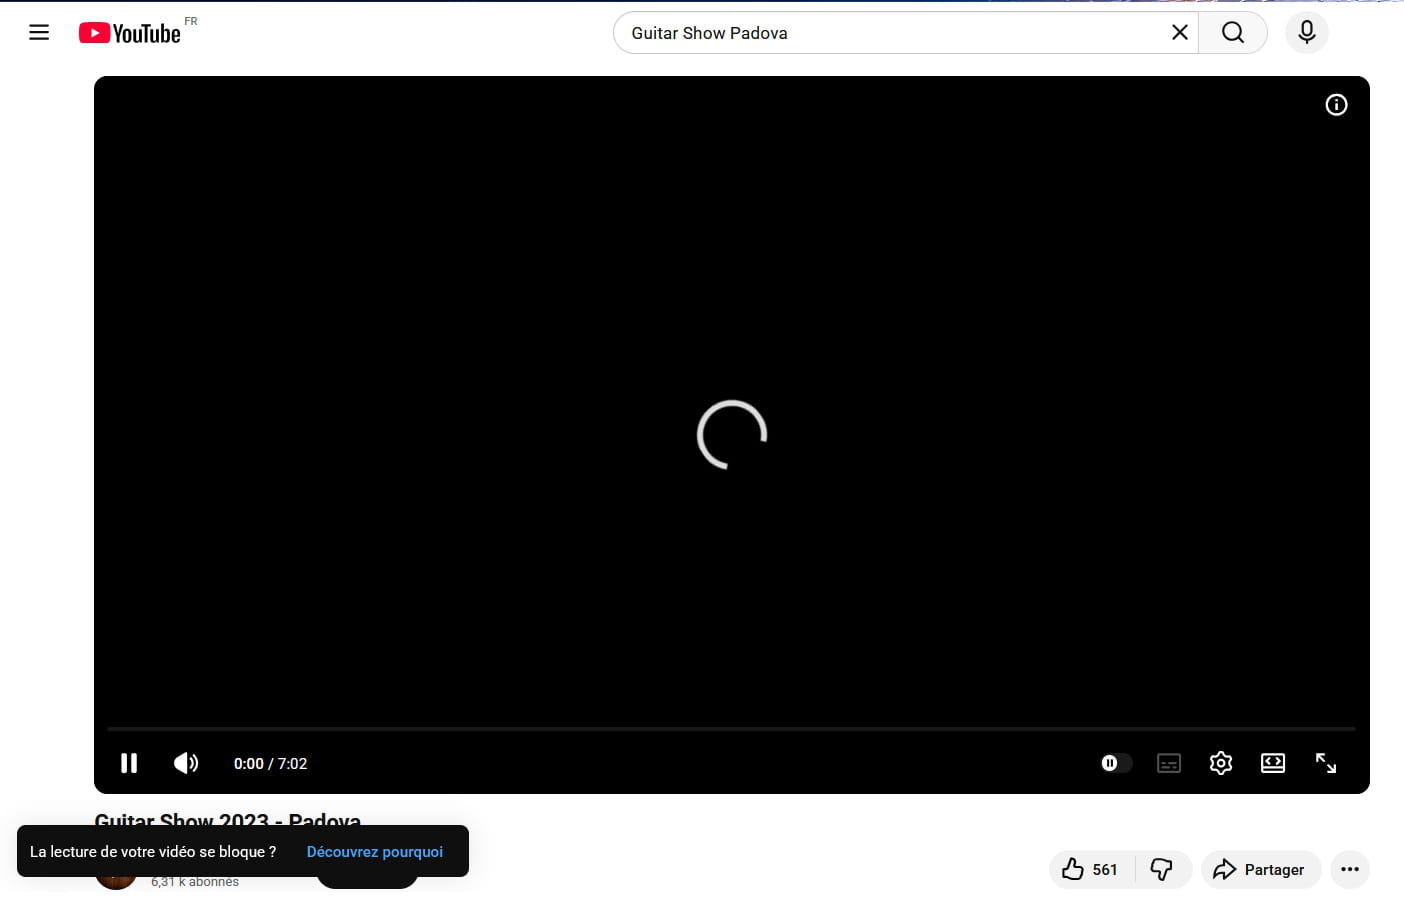Click into the Guitar Show Padova search box

click(890, 33)
